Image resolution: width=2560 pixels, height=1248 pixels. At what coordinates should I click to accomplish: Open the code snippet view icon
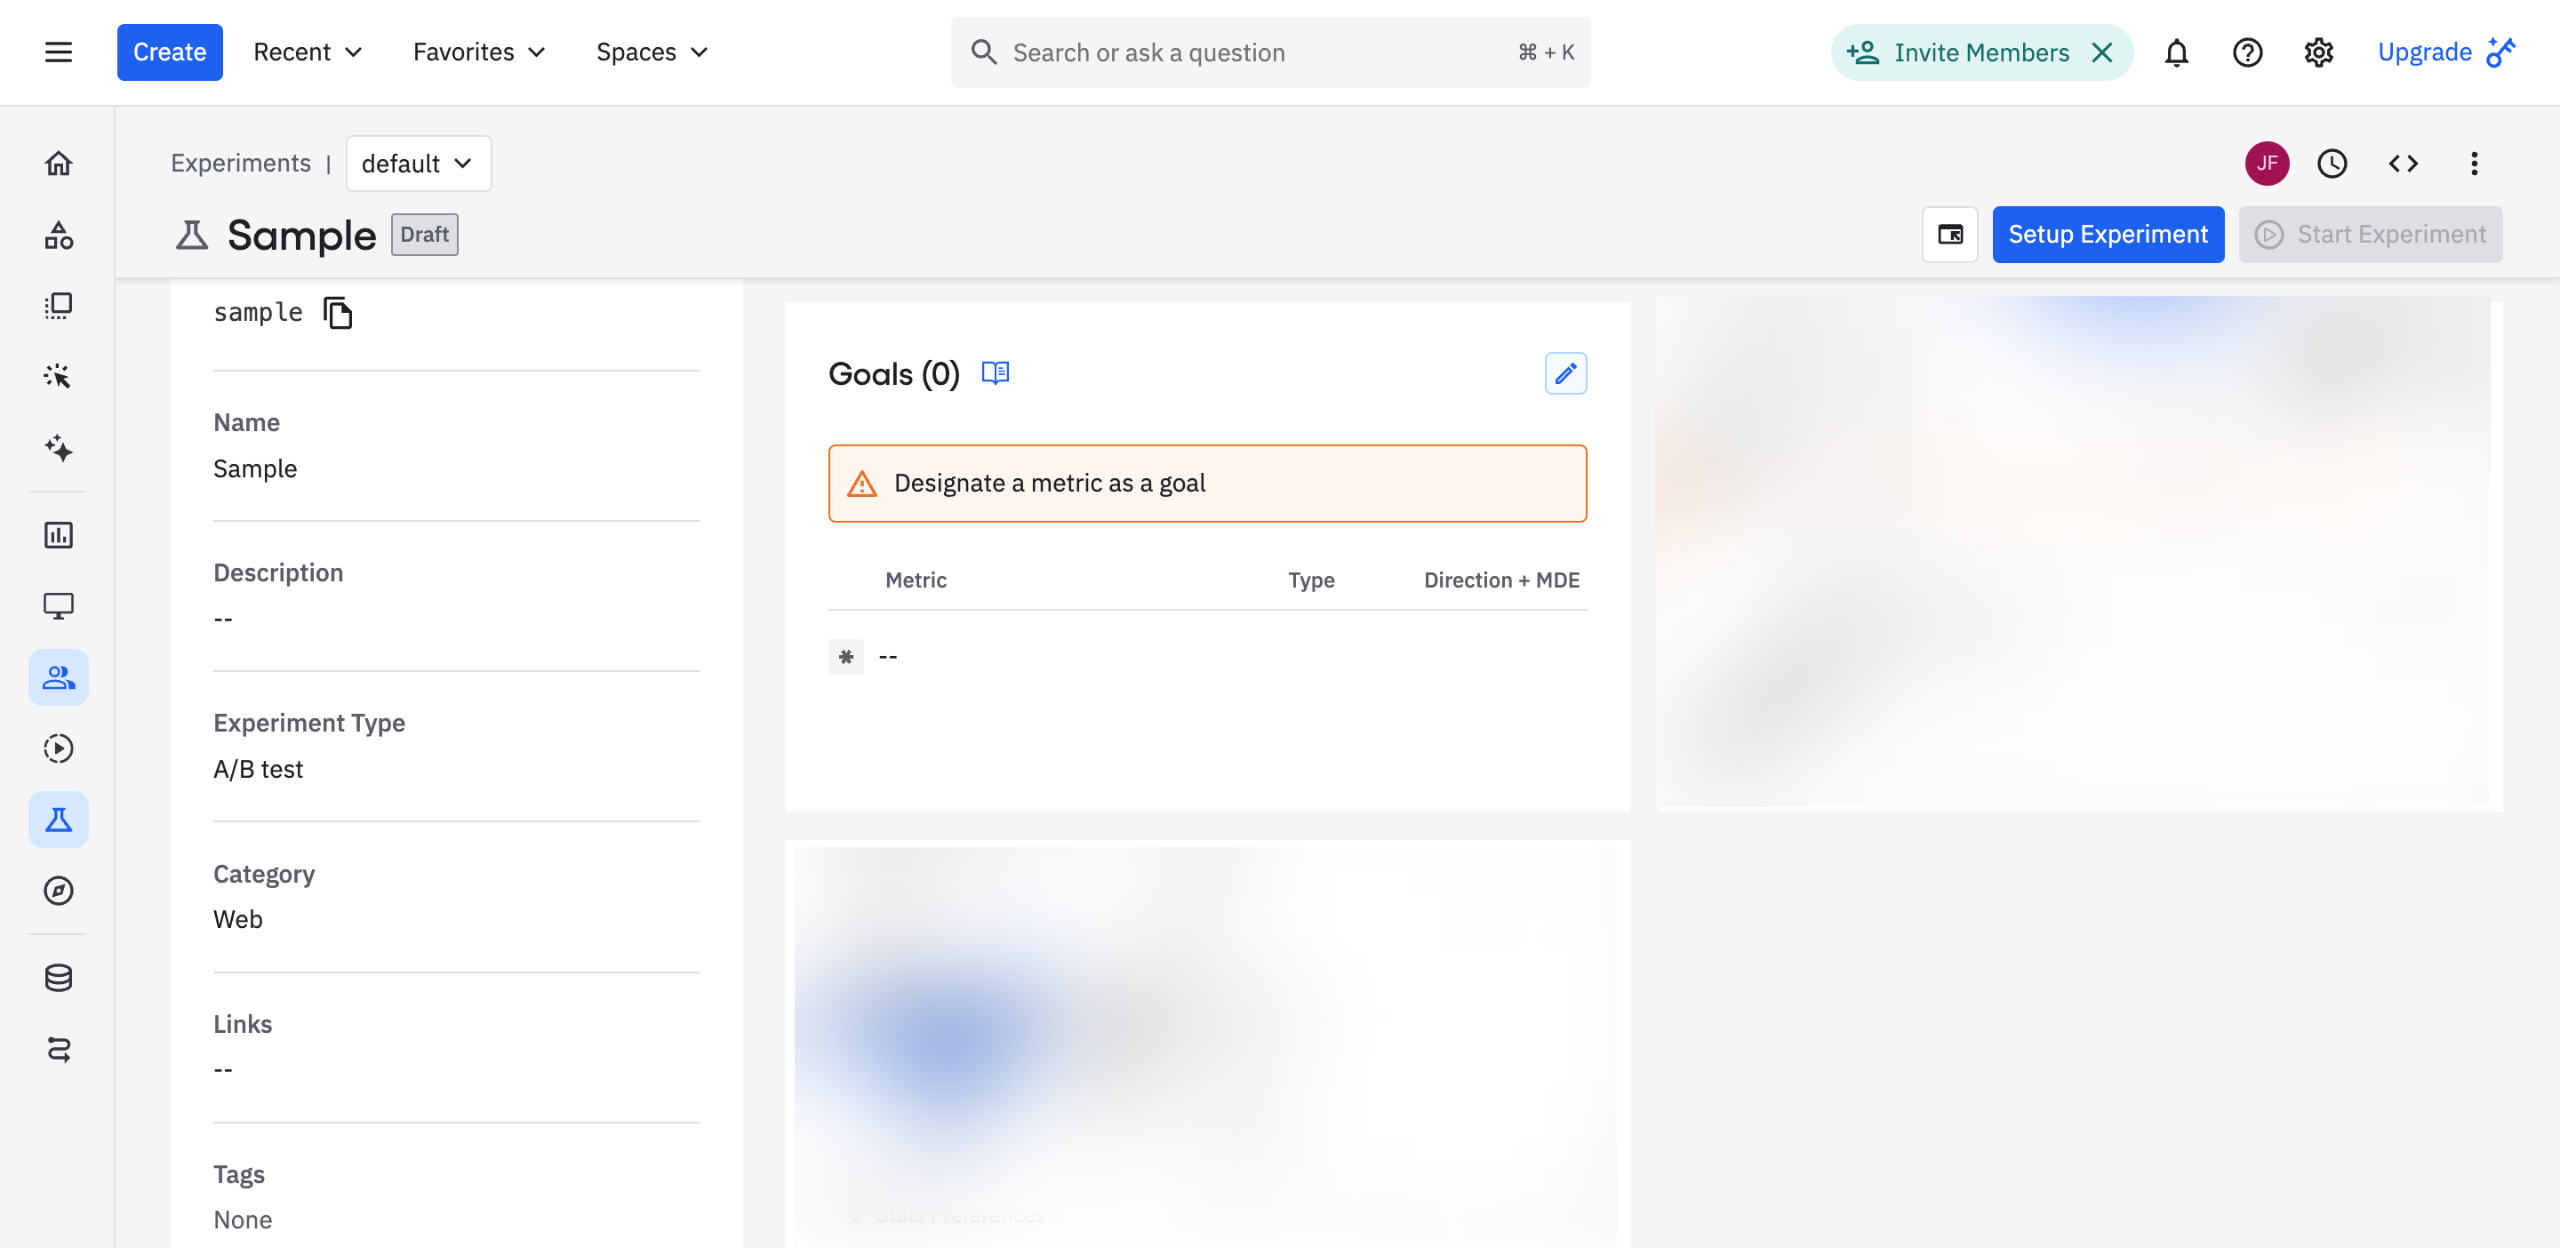[x=2403, y=163]
